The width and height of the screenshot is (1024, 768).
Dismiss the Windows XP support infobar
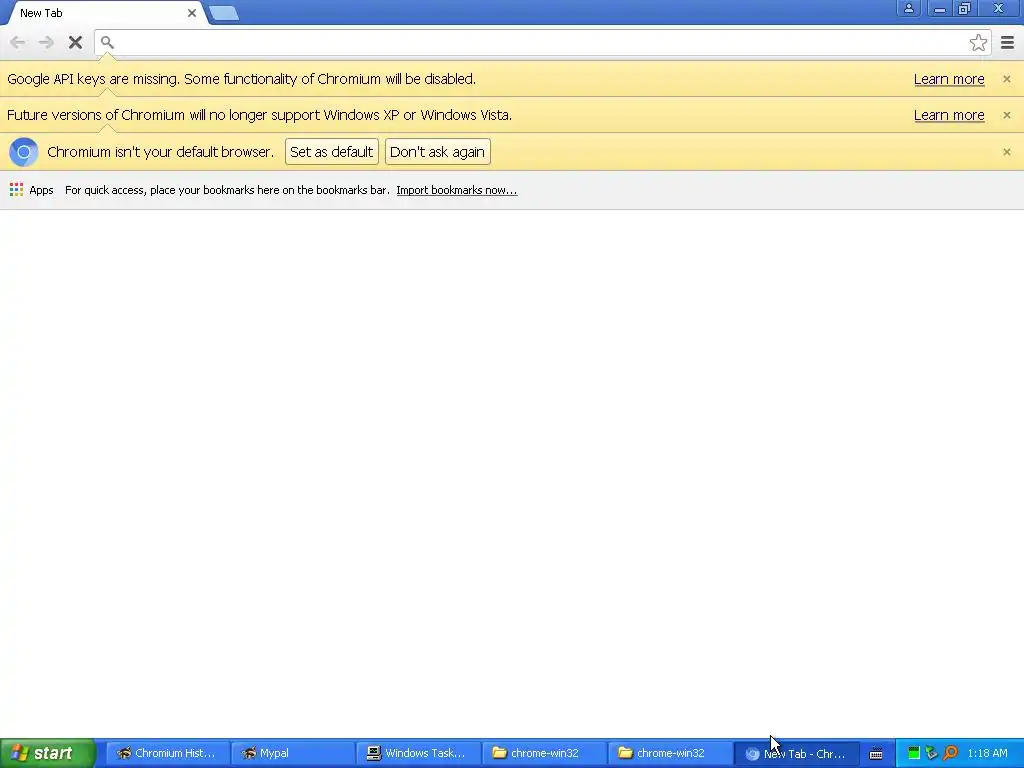pyautogui.click(x=1006, y=115)
